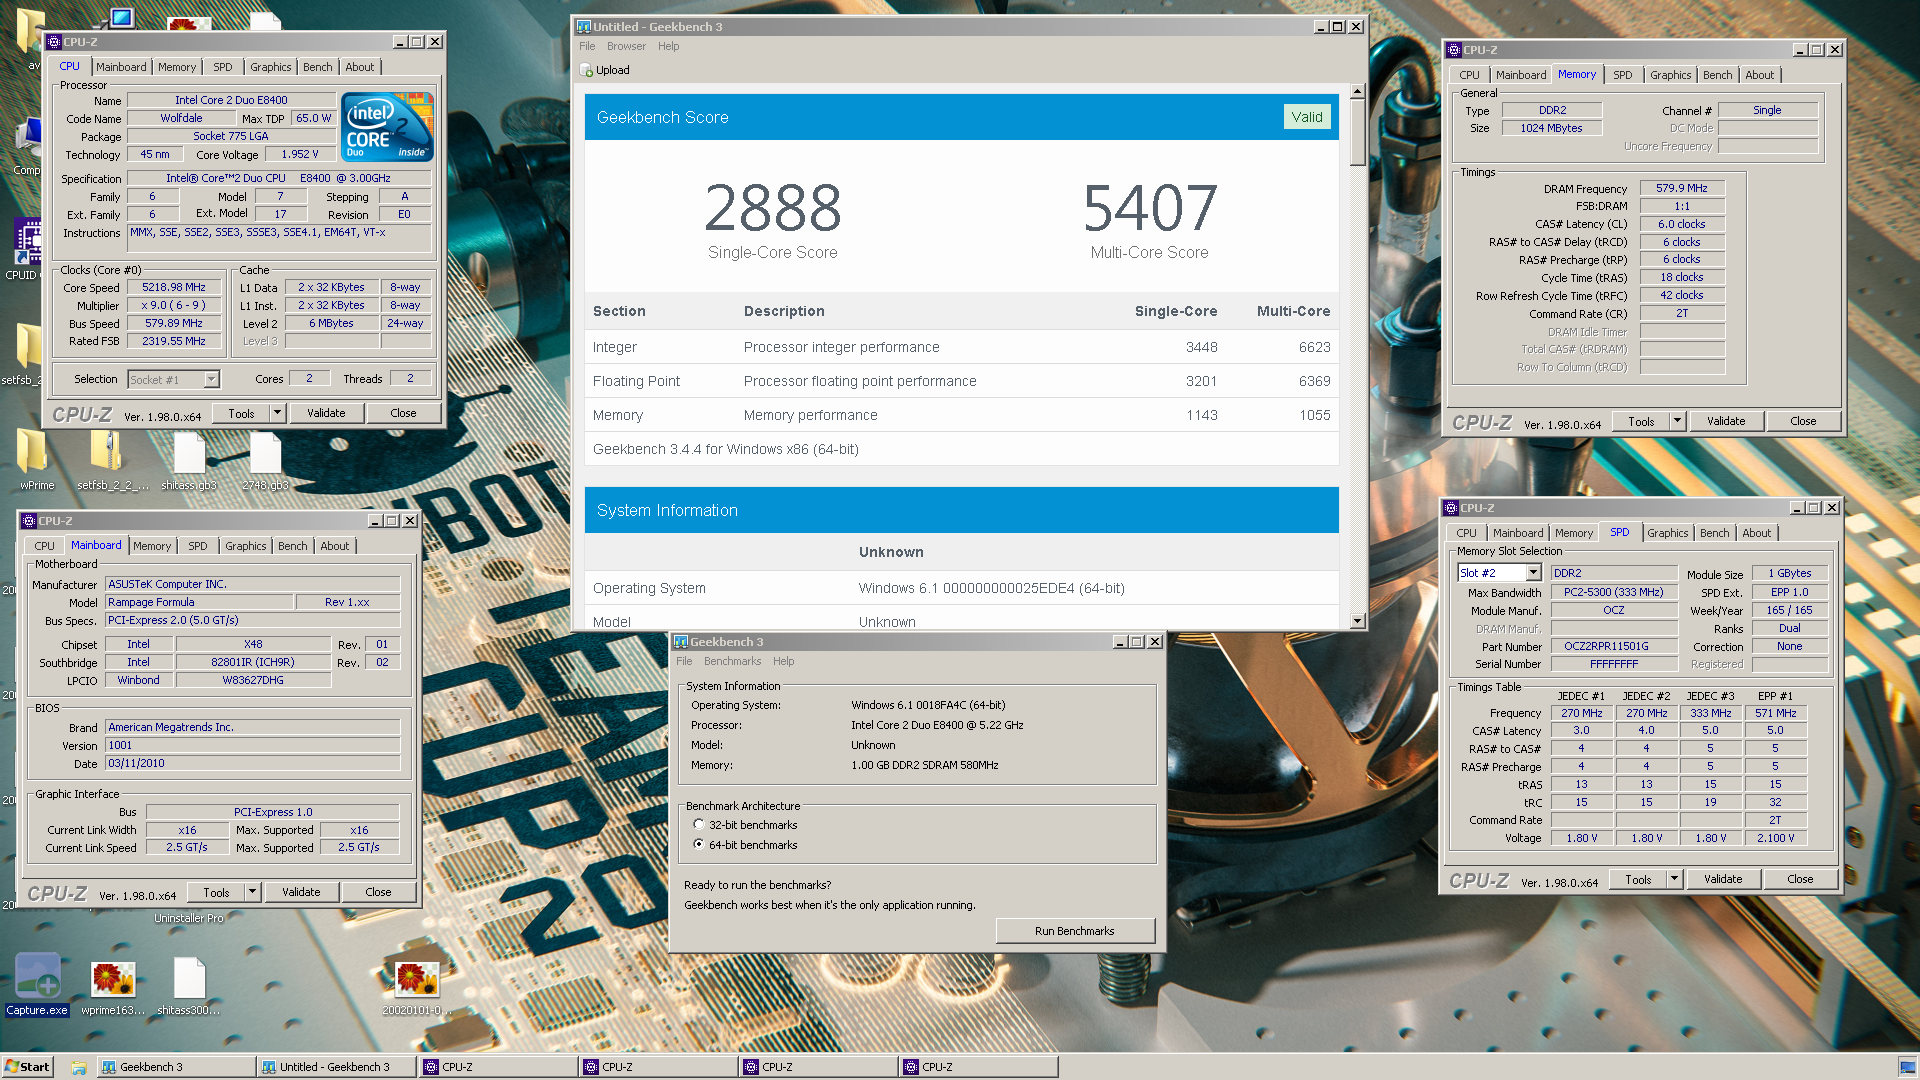Expand Tools arrow in CPU-Z CPU window
This screenshot has width=1920, height=1080.
click(x=277, y=413)
